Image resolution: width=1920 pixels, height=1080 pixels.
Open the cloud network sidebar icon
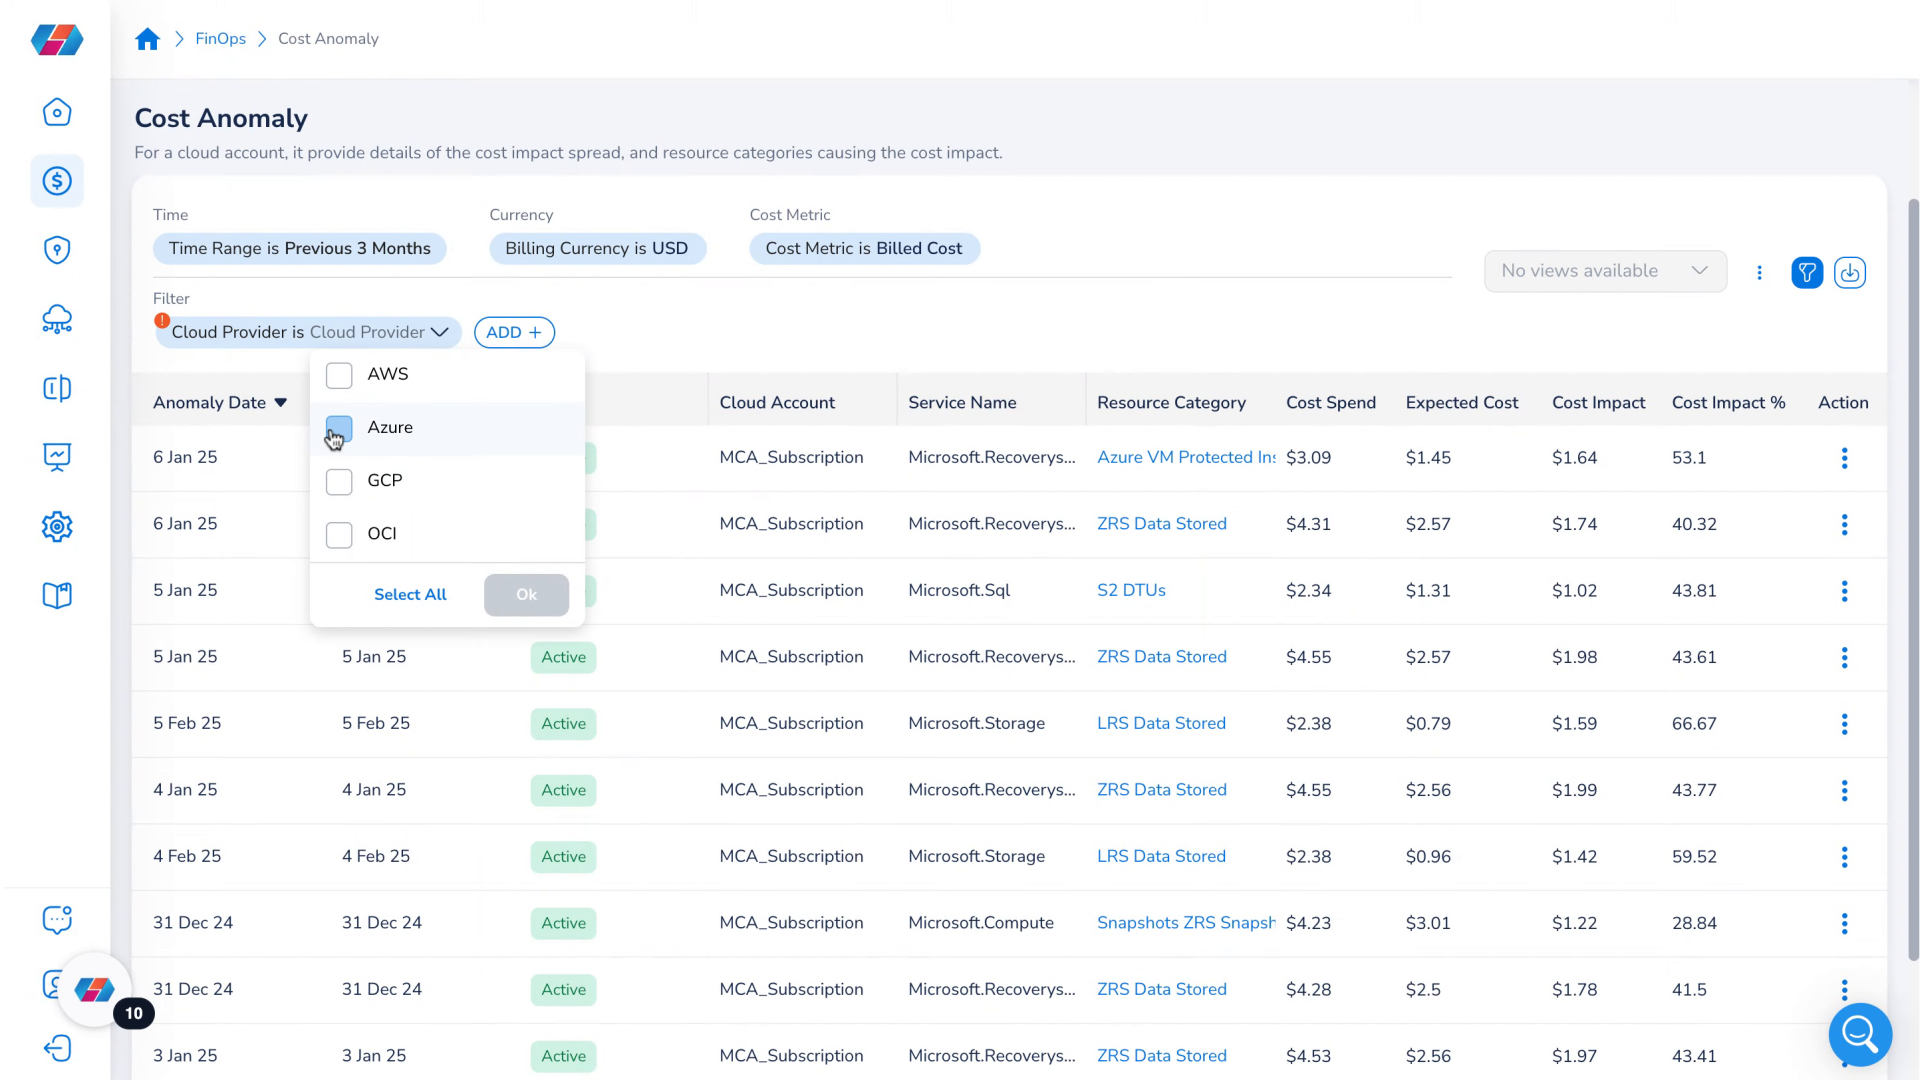tap(57, 319)
